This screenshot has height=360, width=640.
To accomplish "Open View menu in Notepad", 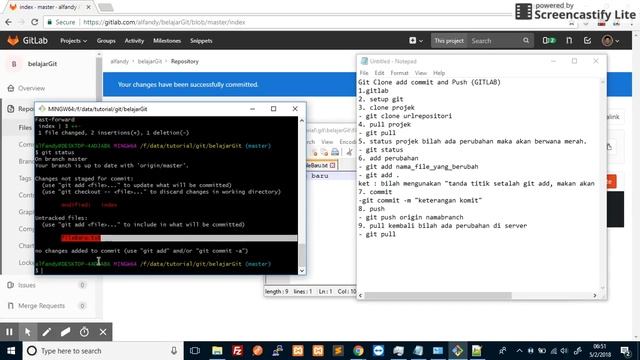I will (x=420, y=73).
